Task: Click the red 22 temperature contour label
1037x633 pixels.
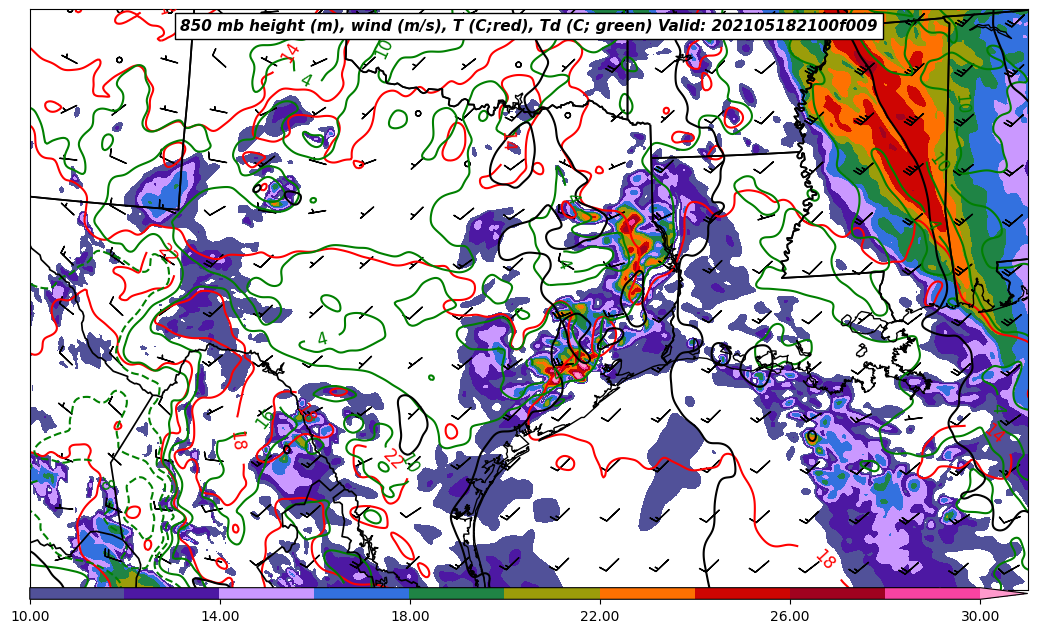Action: (x=392, y=460)
